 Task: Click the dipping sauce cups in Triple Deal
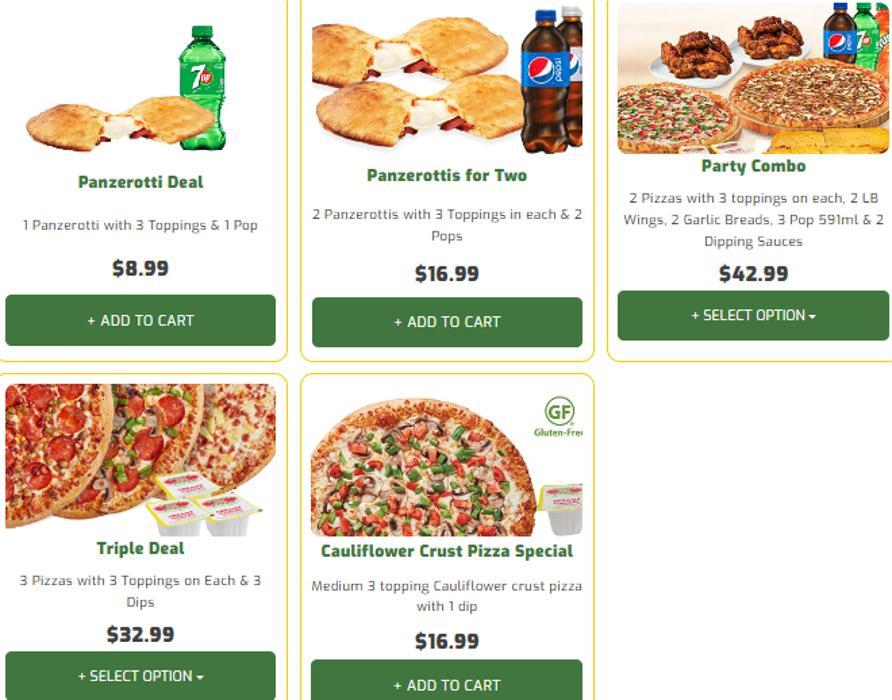[203, 504]
